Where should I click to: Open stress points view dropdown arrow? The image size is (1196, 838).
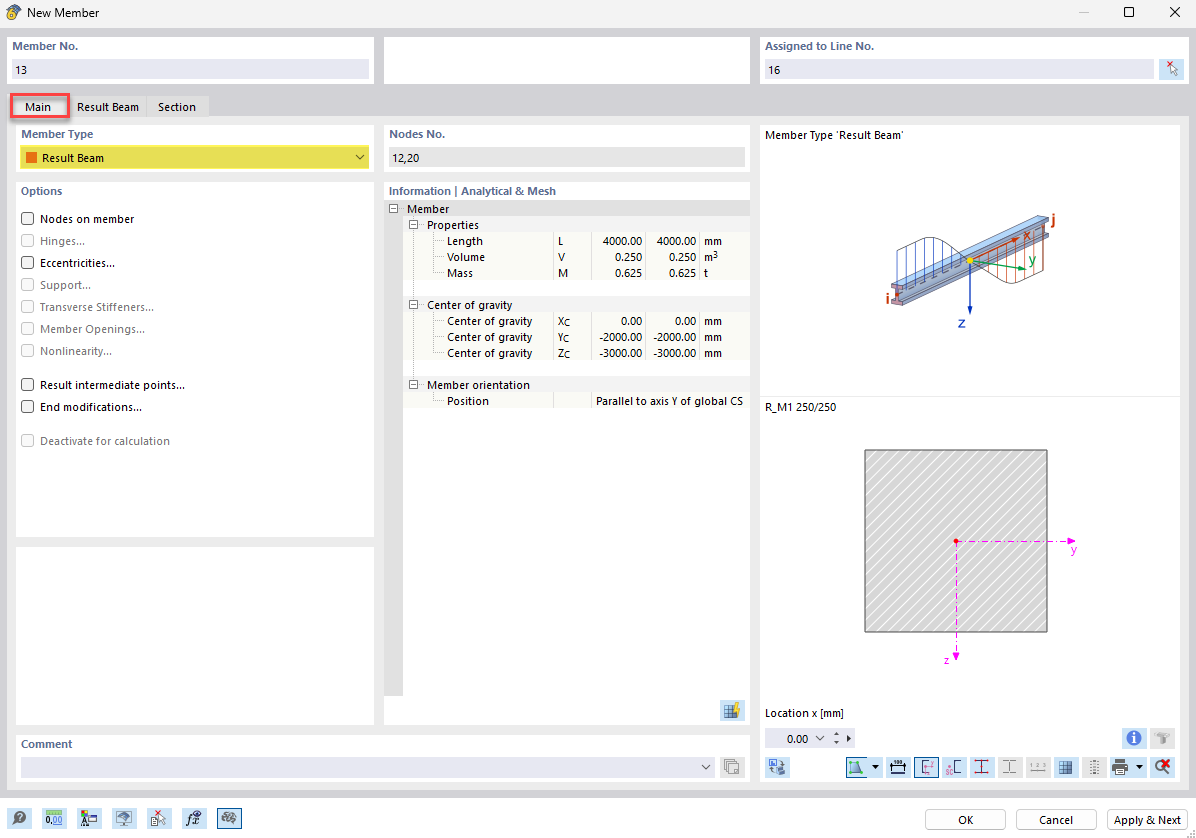coord(875,767)
